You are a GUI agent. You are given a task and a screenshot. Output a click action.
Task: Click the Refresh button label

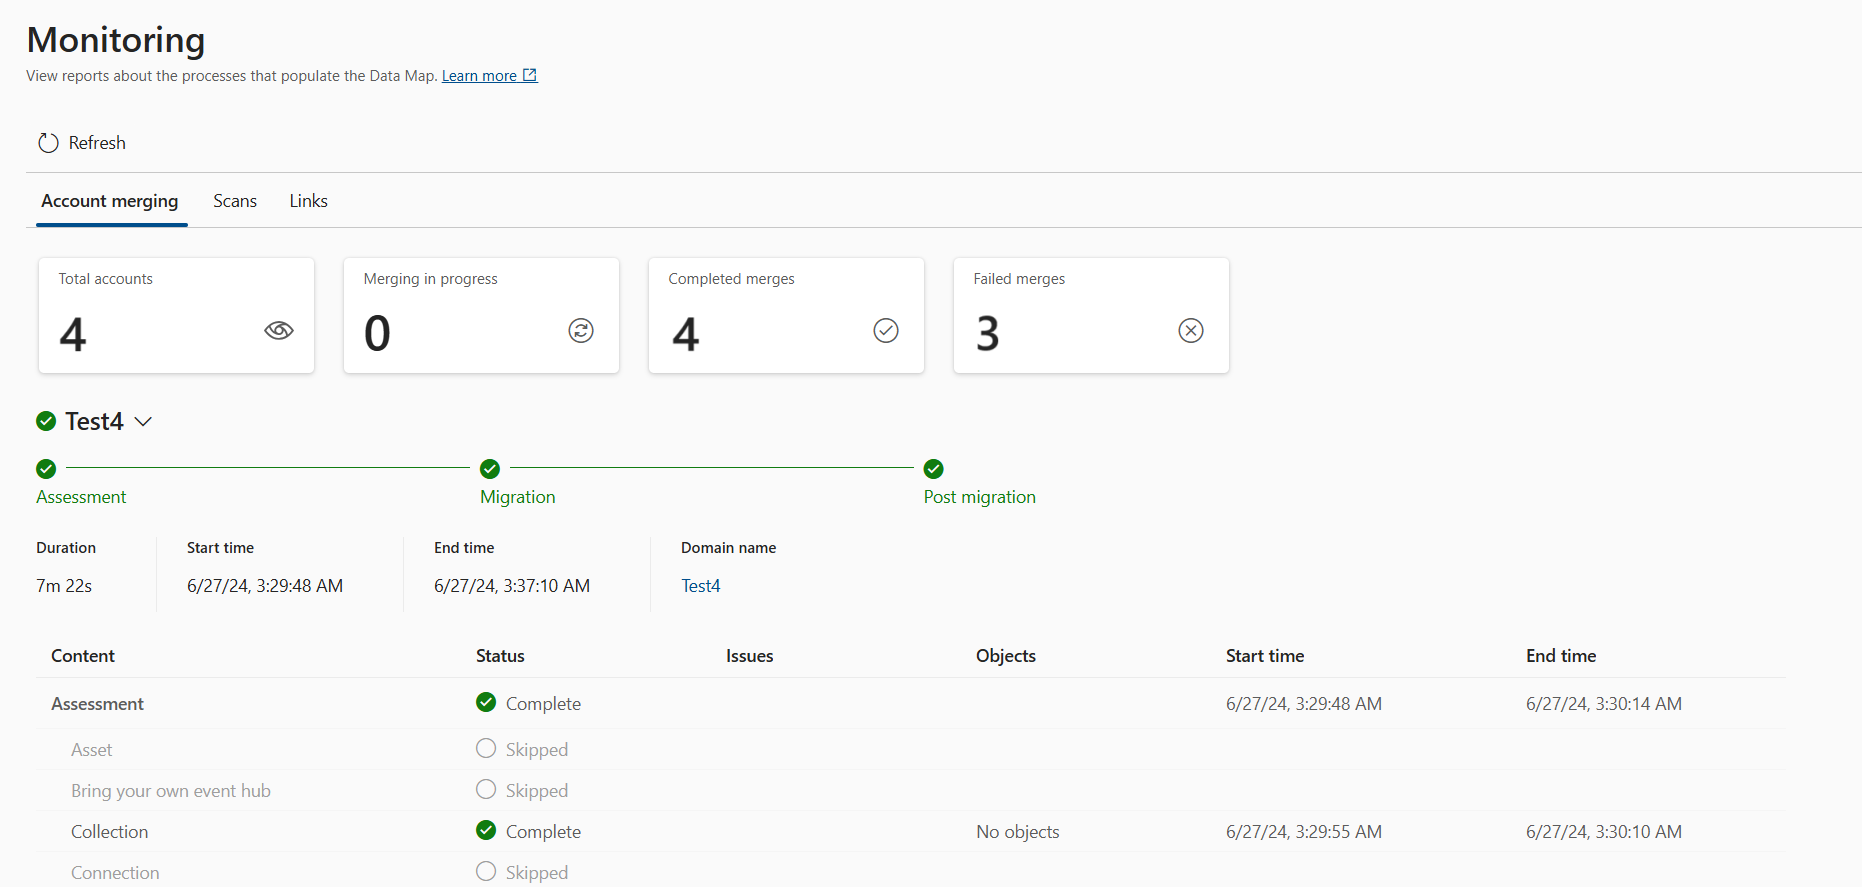tap(97, 143)
